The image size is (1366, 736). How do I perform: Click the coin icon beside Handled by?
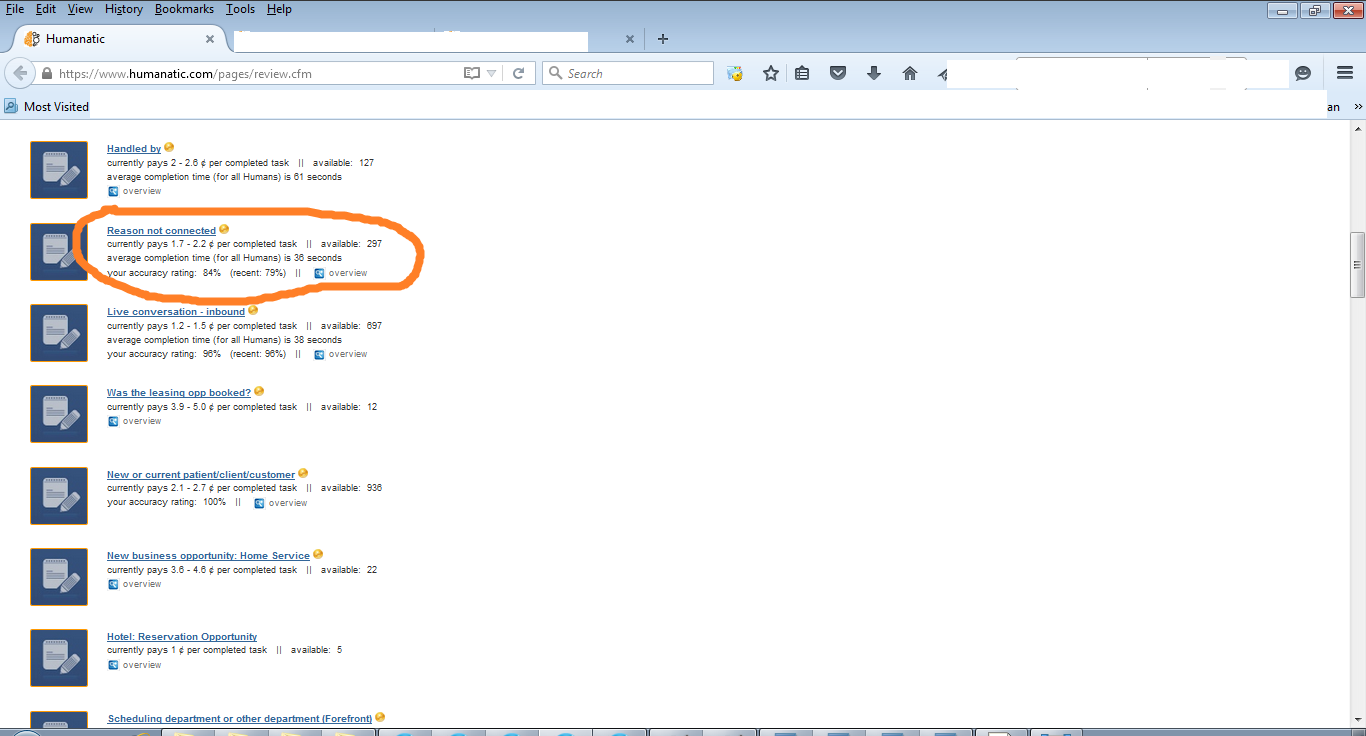coord(169,147)
